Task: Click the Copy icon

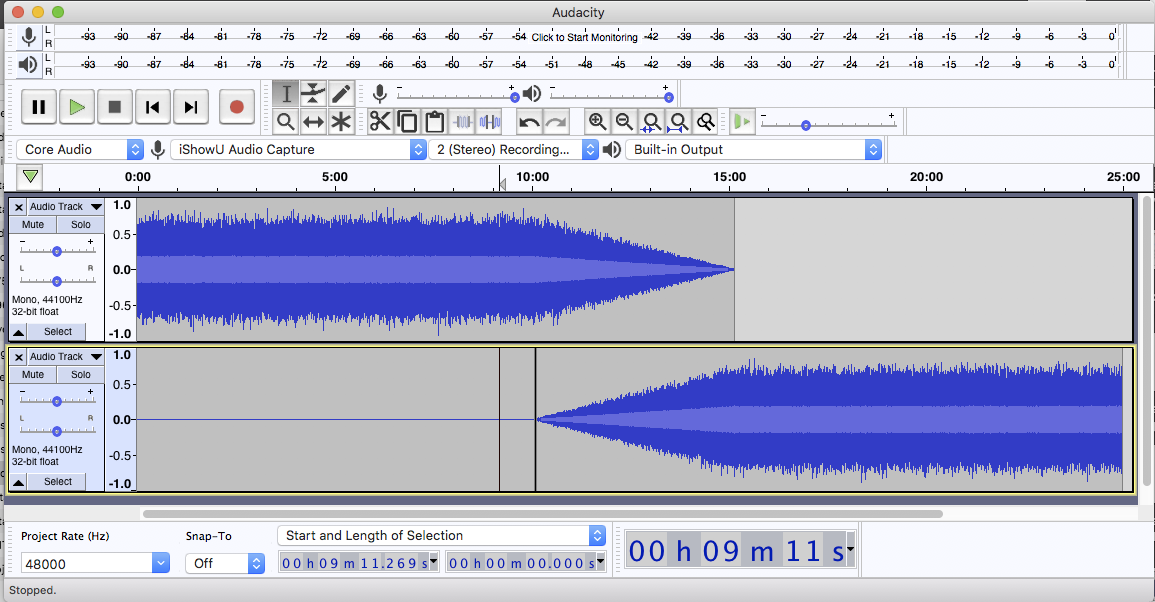Action: (x=407, y=122)
